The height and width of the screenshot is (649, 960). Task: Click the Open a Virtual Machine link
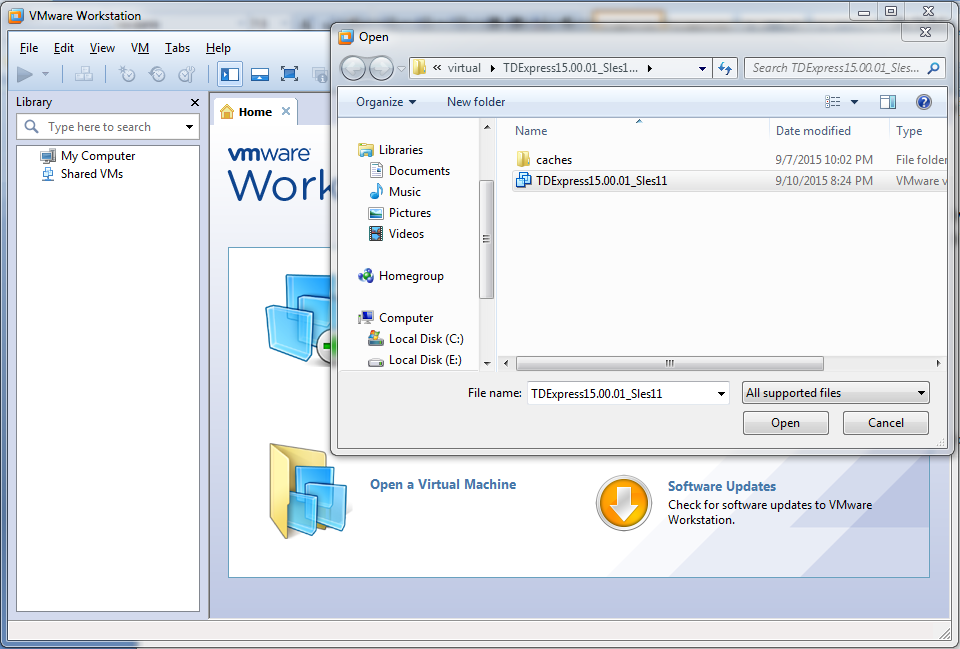point(443,484)
